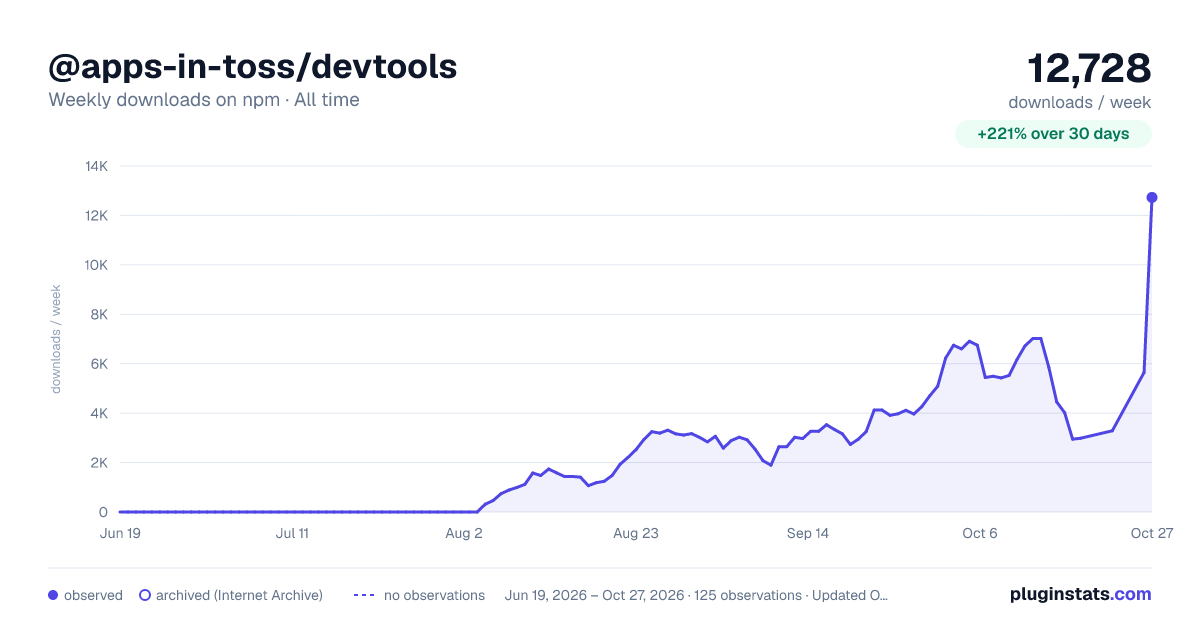Click the 2K y-axis label

point(100,463)
